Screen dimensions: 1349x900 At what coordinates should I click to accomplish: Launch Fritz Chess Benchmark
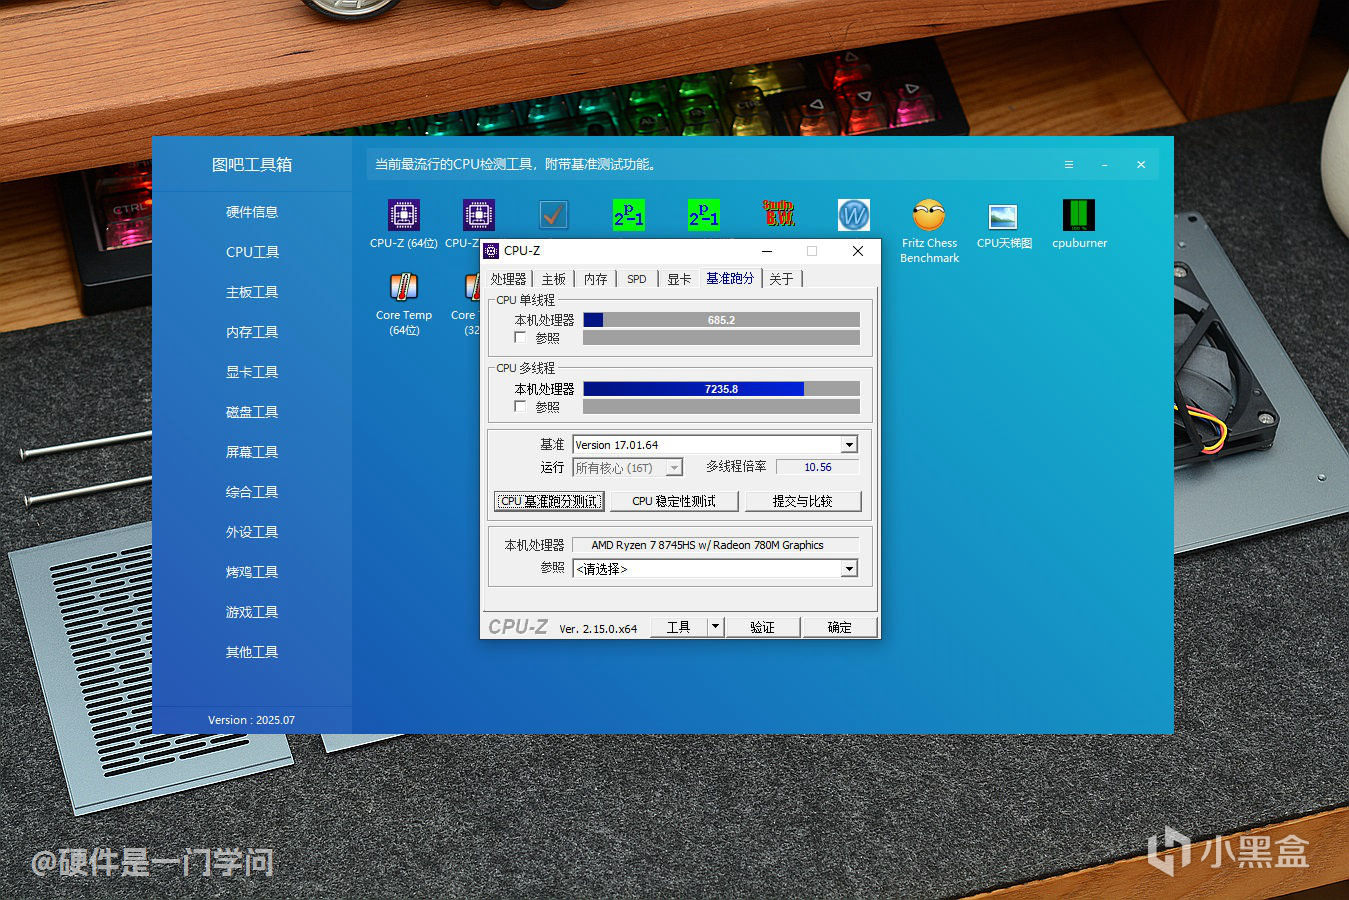coord(929,216)
